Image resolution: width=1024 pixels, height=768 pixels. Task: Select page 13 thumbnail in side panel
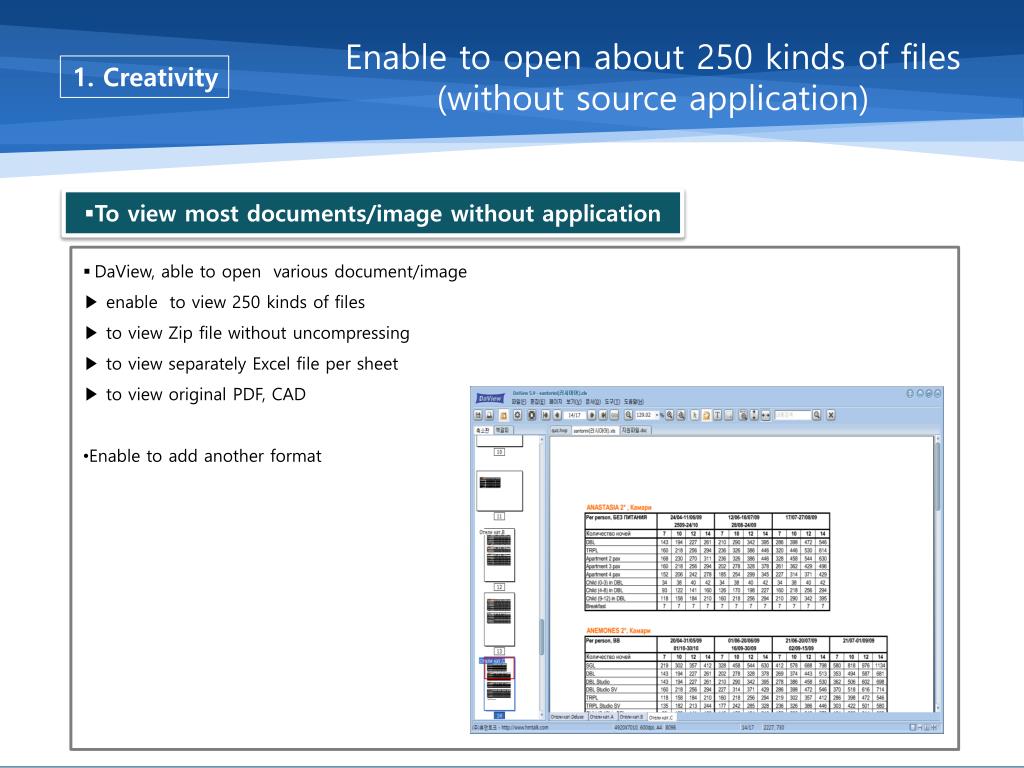pyautogui.click(x=500, y=619)
